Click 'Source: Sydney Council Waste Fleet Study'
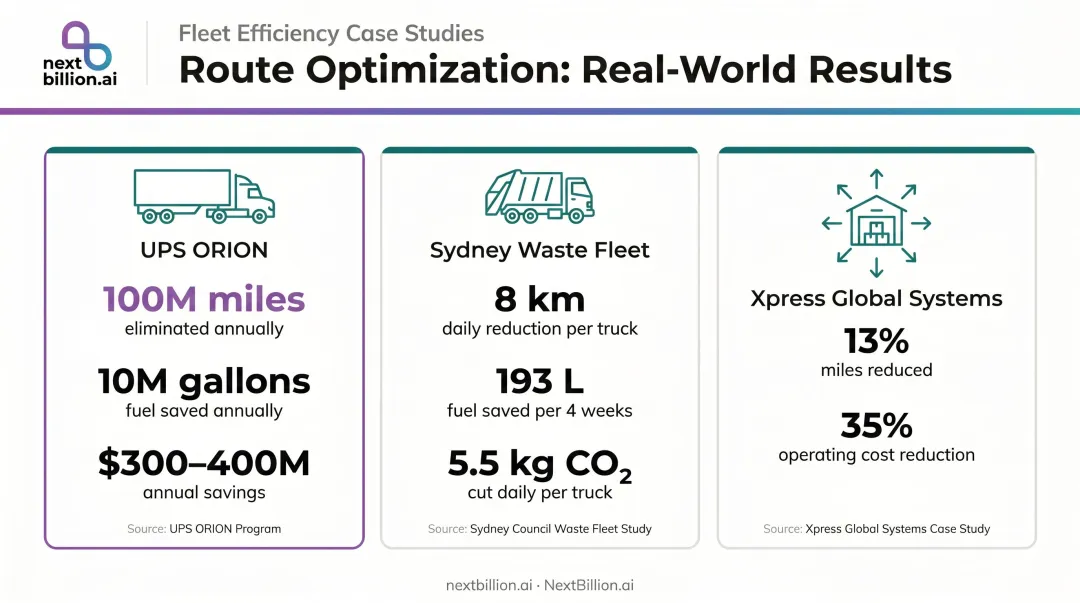Image resolution: width=1080 pixels, height=603 pixels. (539, 529)
